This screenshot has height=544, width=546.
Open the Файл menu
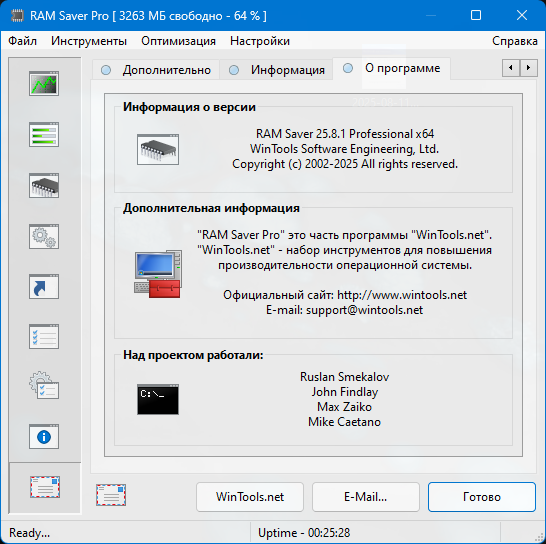pyautogui.click(x=22, y=41)
